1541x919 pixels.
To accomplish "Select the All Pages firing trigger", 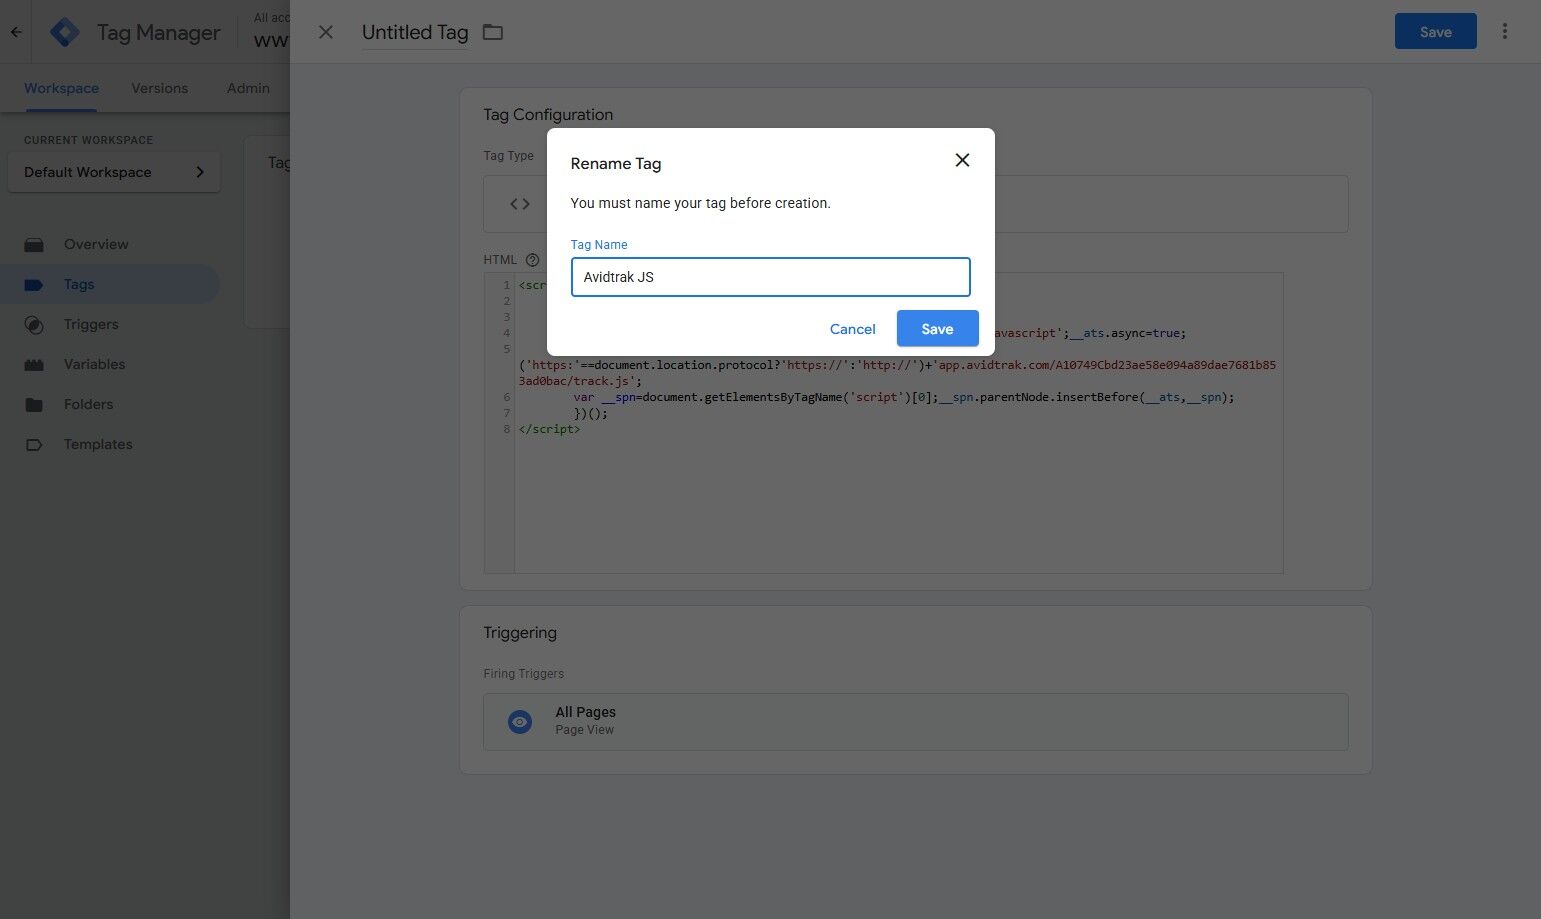I will pyautogui.click(x=915, y=721).
